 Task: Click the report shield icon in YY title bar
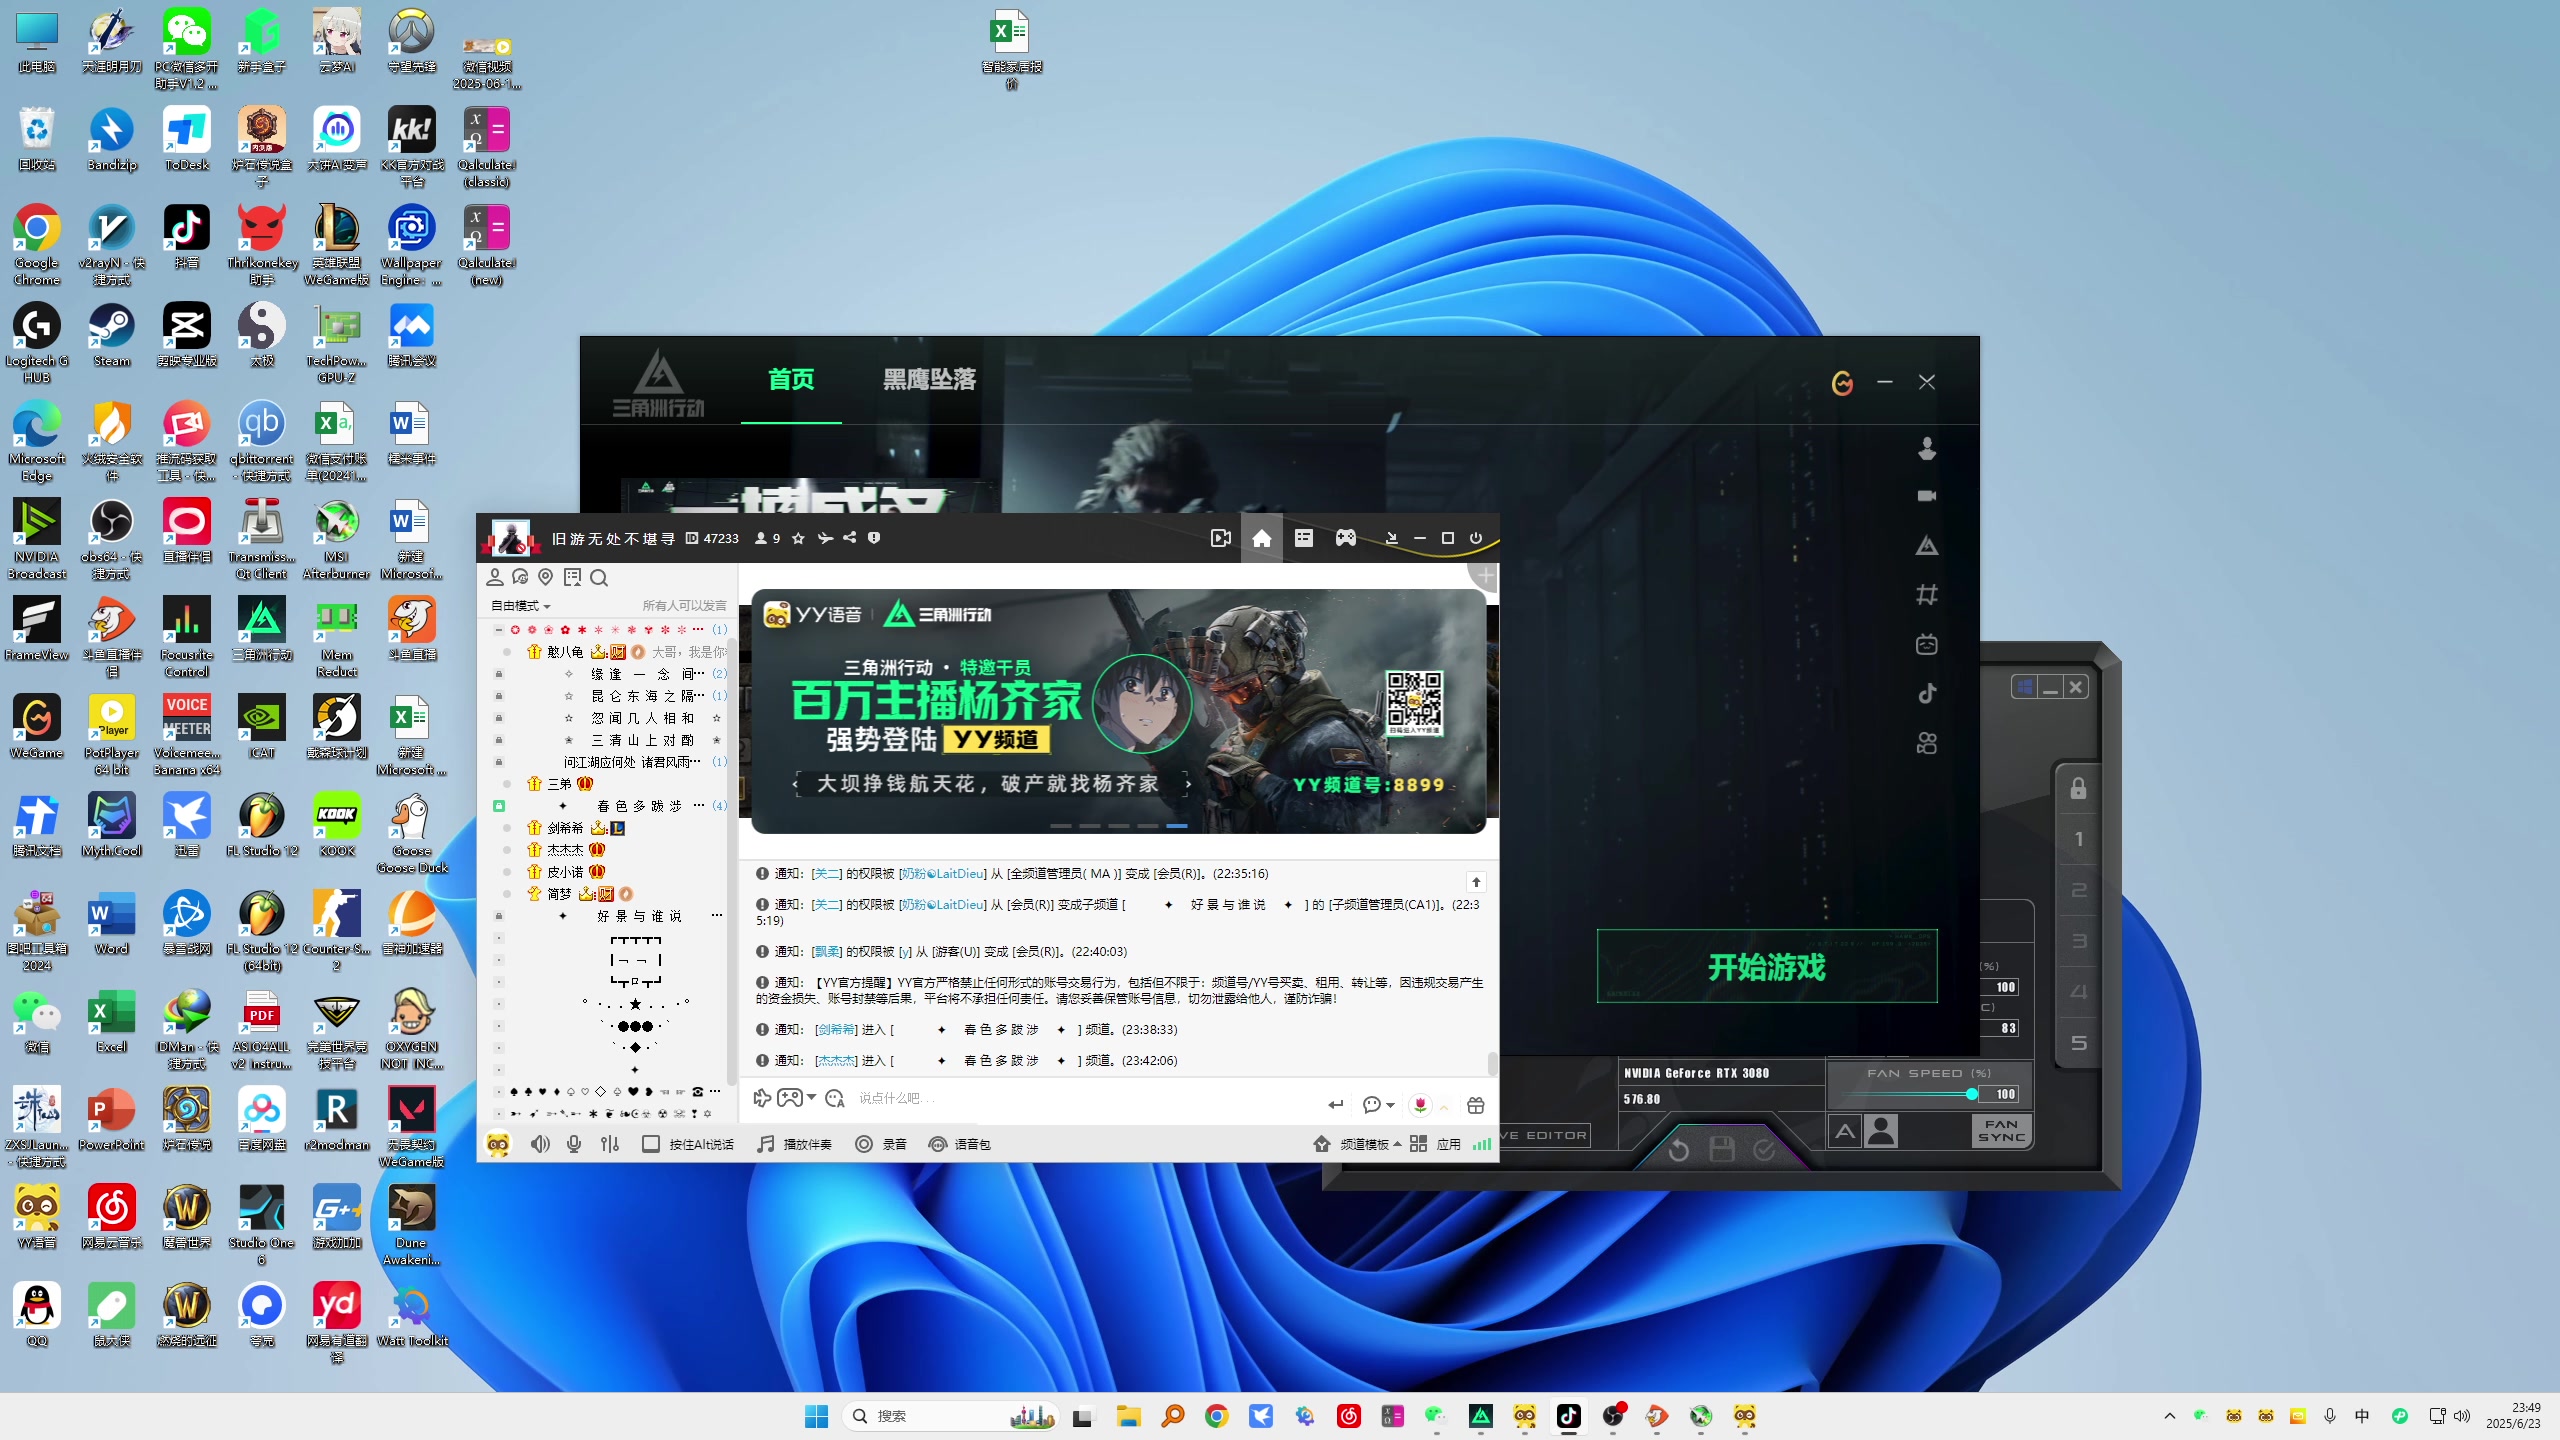coord(874,538)
